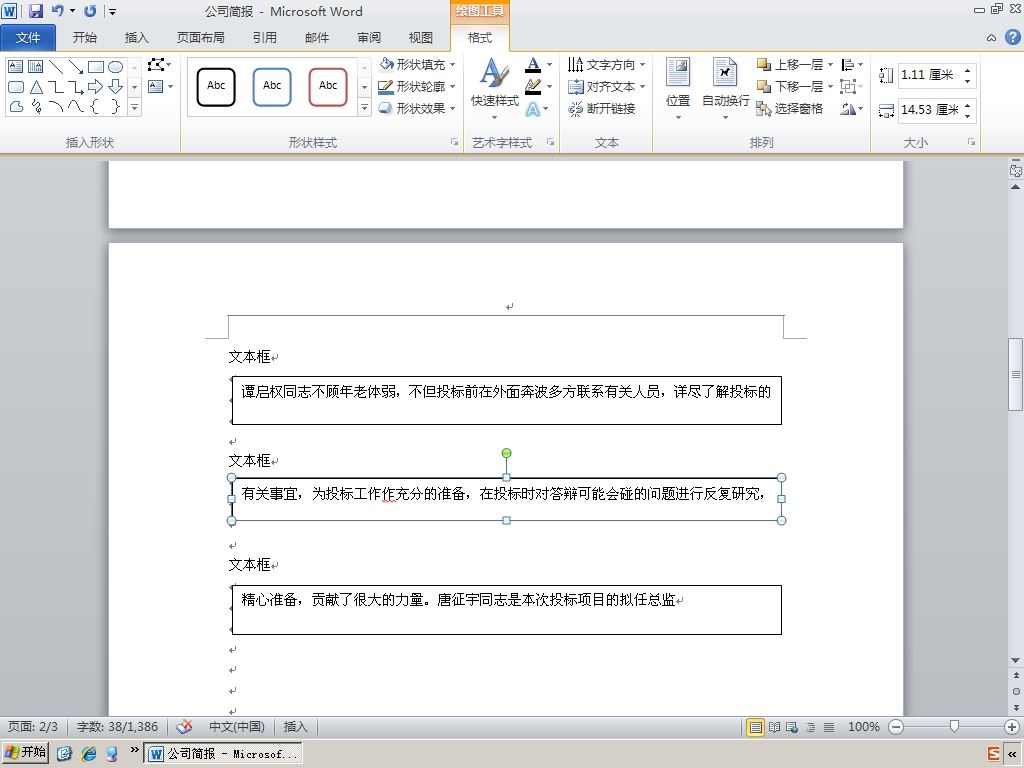Decrease the shape width value
Viewport: 1024px width, 768px height.
point(968,116)
